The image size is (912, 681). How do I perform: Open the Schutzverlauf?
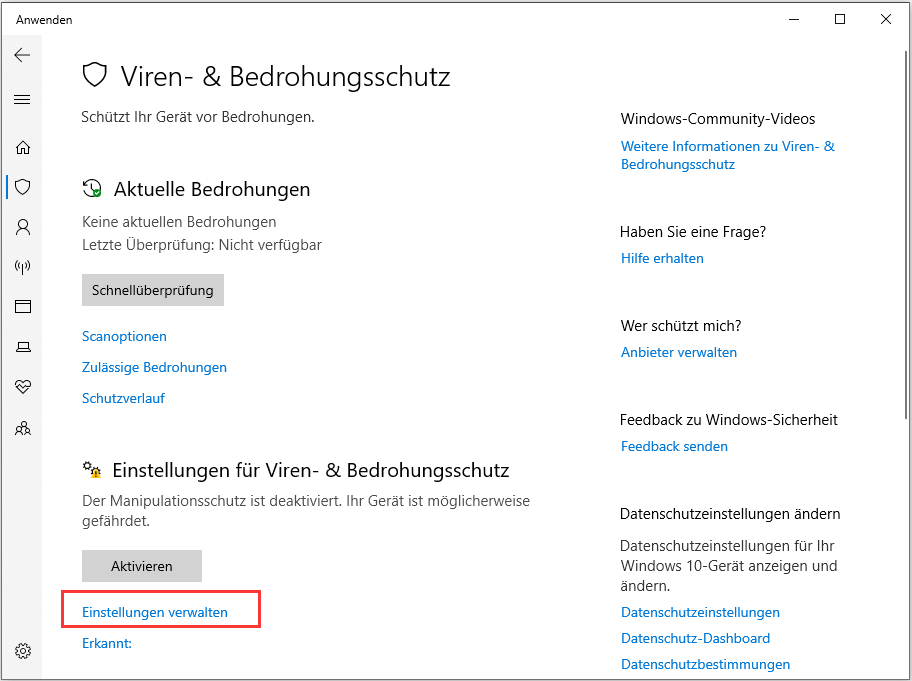[x=123, y=398]
